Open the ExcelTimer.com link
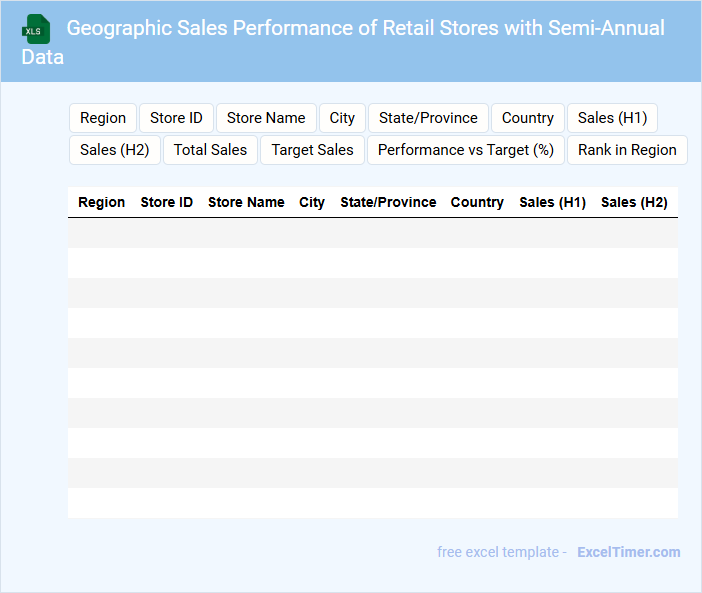 (x=628, y=552)
